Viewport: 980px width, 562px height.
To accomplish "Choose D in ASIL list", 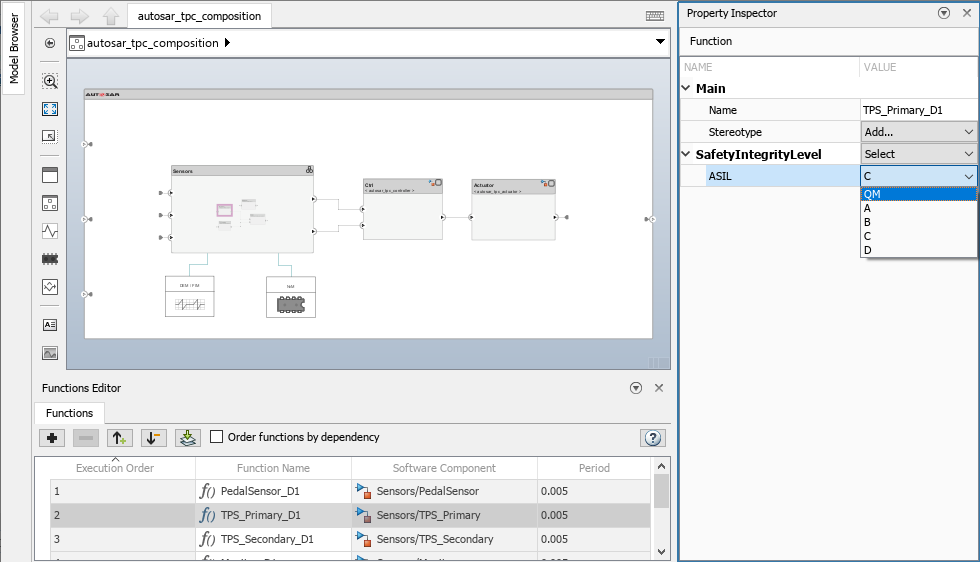I will point(919,250).
